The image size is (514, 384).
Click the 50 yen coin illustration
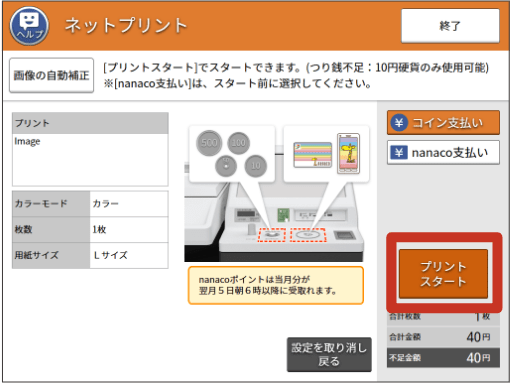tap(226, 166)
